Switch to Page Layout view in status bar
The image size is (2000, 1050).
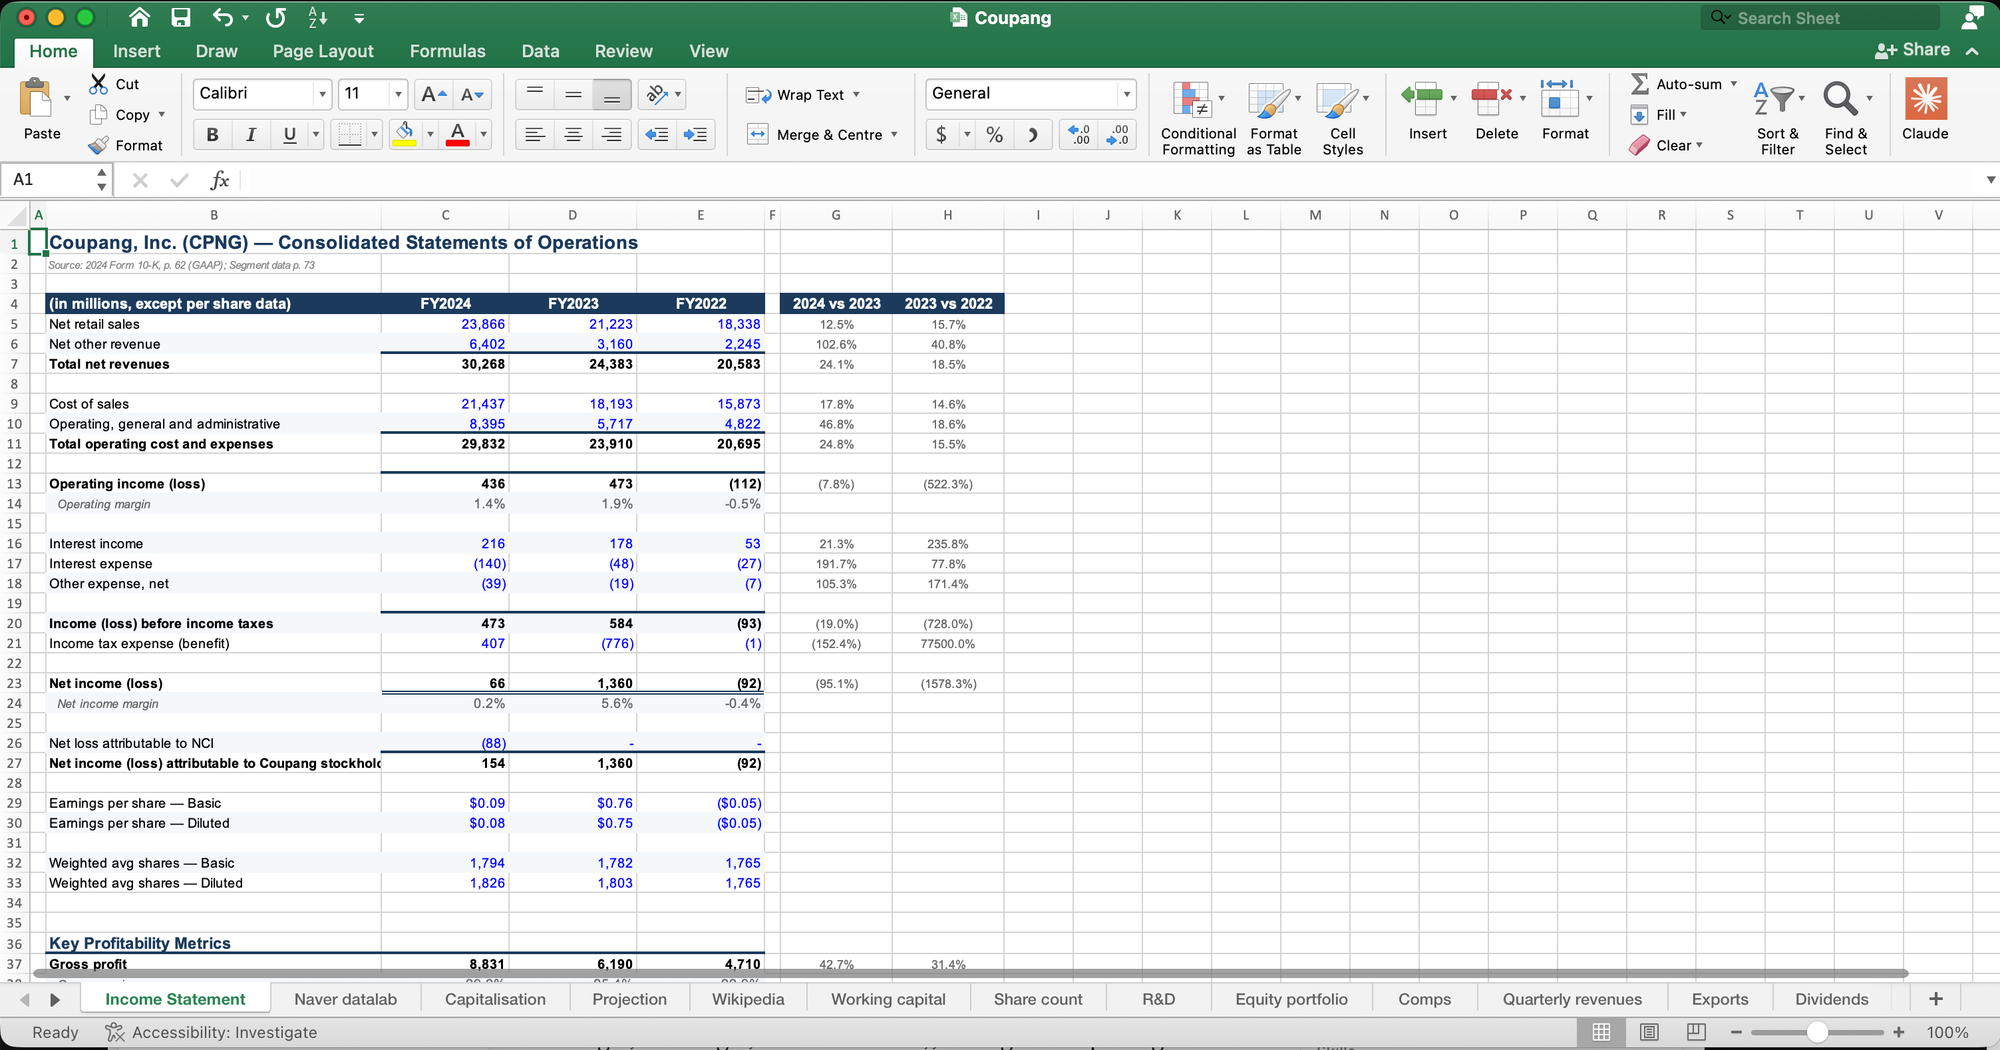pos(1649,1032)
